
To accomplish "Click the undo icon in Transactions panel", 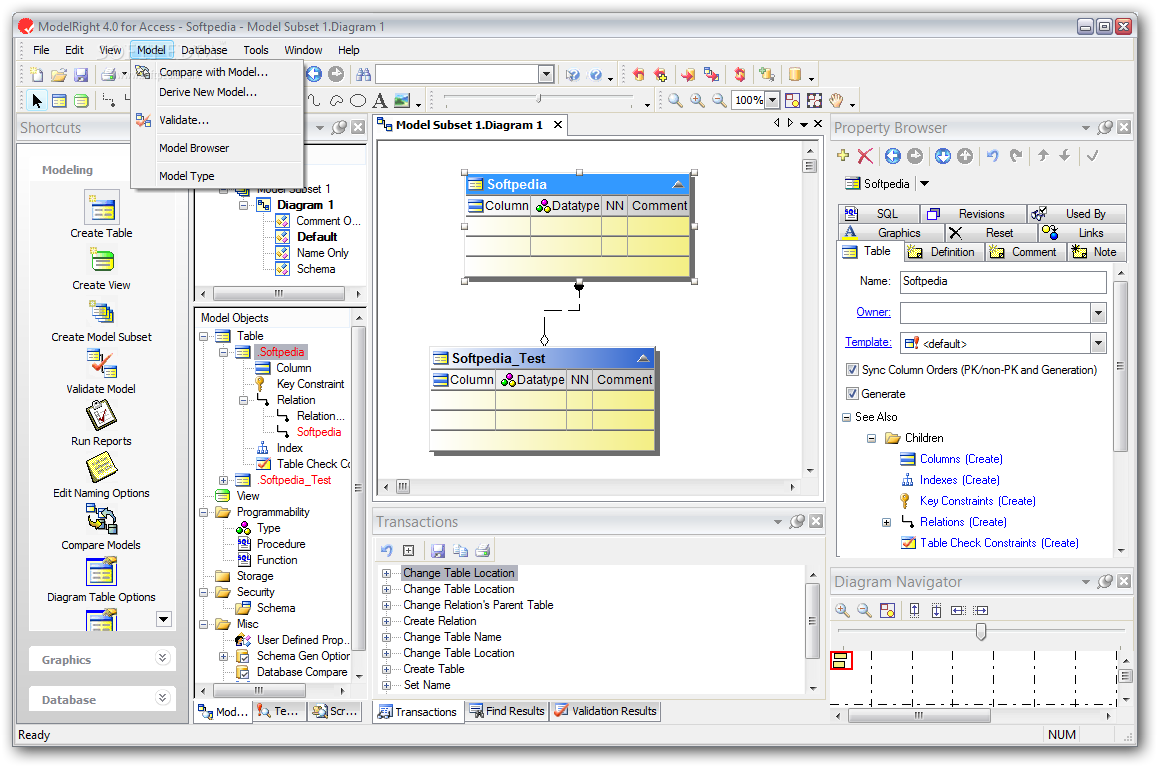I will (386, 551).
